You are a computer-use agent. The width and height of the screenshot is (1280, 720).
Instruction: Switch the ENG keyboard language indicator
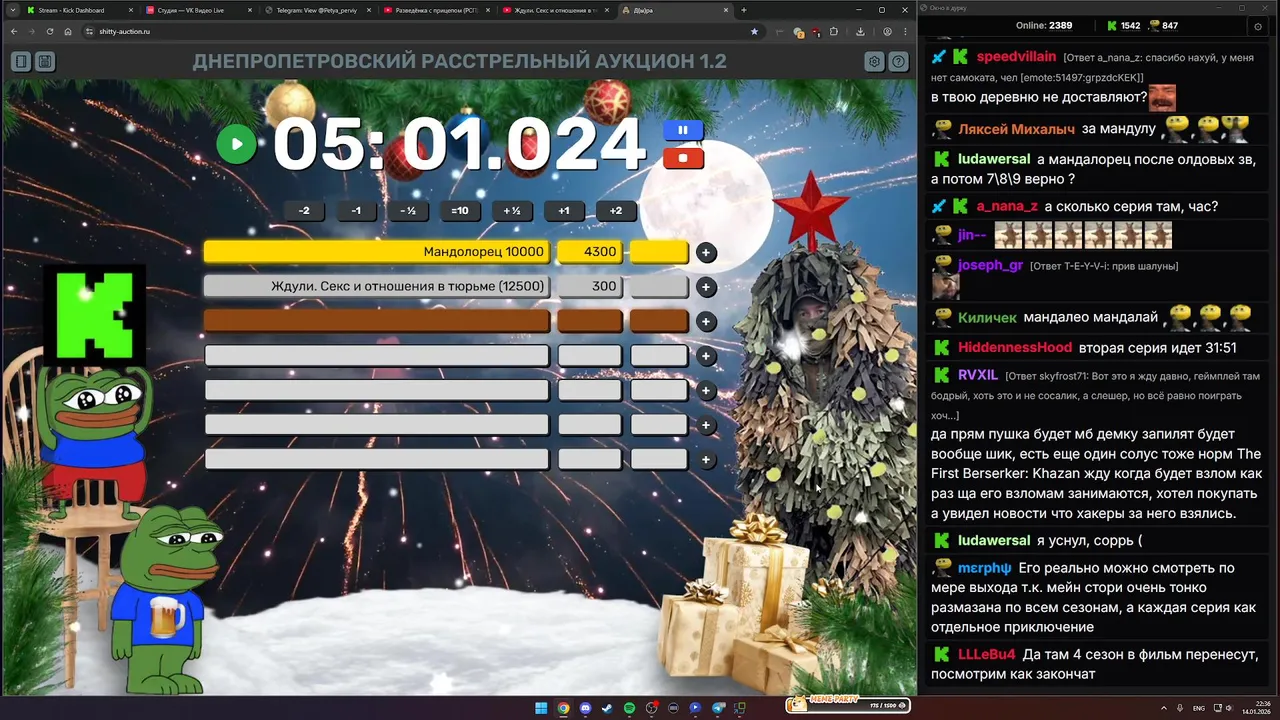coord(1199,708)
